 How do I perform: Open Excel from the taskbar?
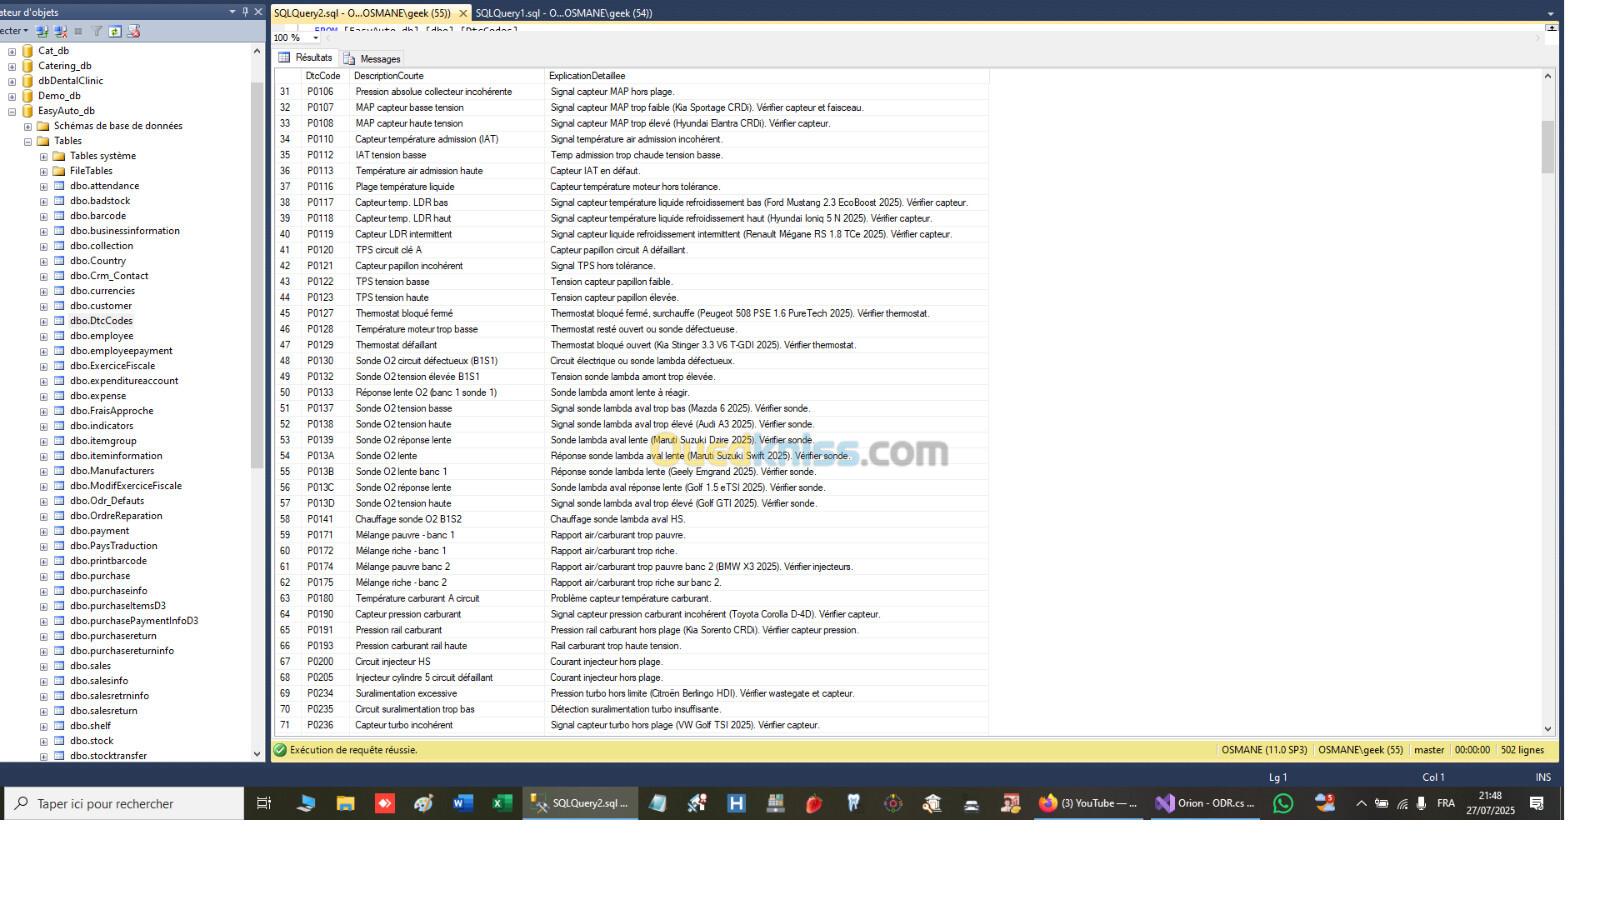click(502, 803)
